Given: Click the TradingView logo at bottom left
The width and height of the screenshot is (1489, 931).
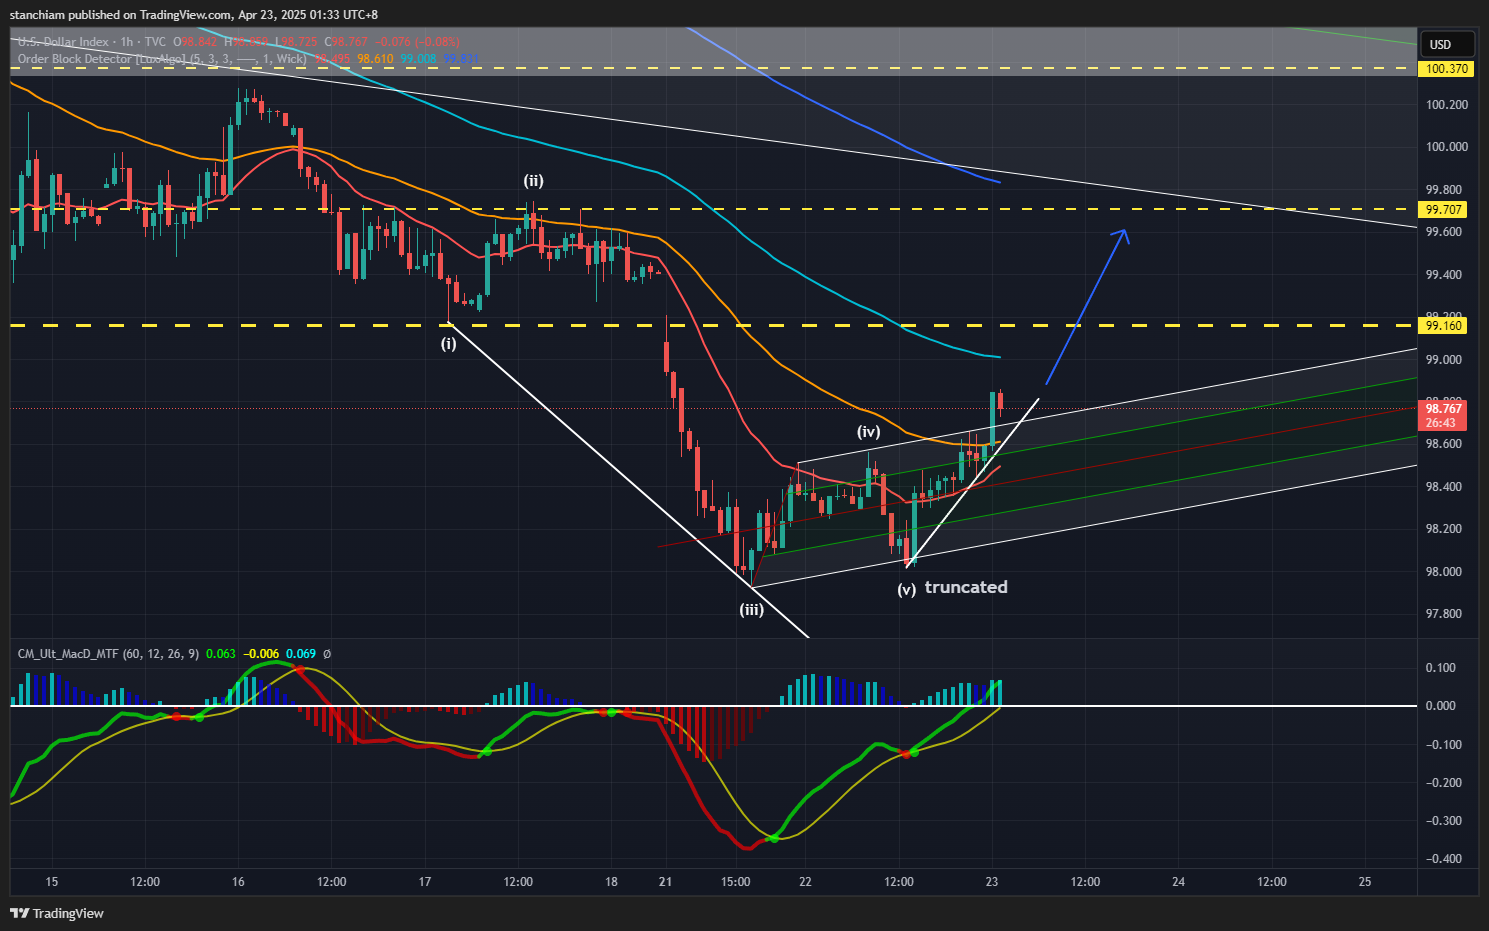Looking at the screenshot, I should 57,913.
